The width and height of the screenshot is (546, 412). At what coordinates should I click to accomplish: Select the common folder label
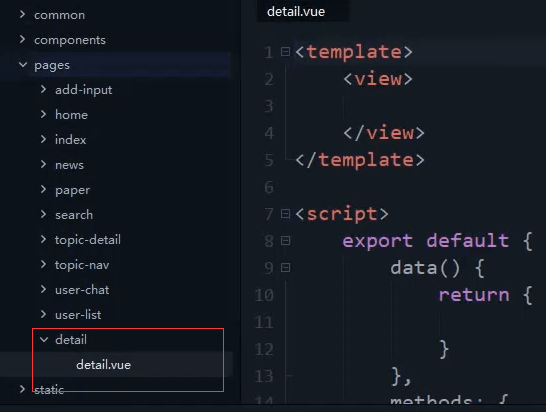[x=60, y=15]
